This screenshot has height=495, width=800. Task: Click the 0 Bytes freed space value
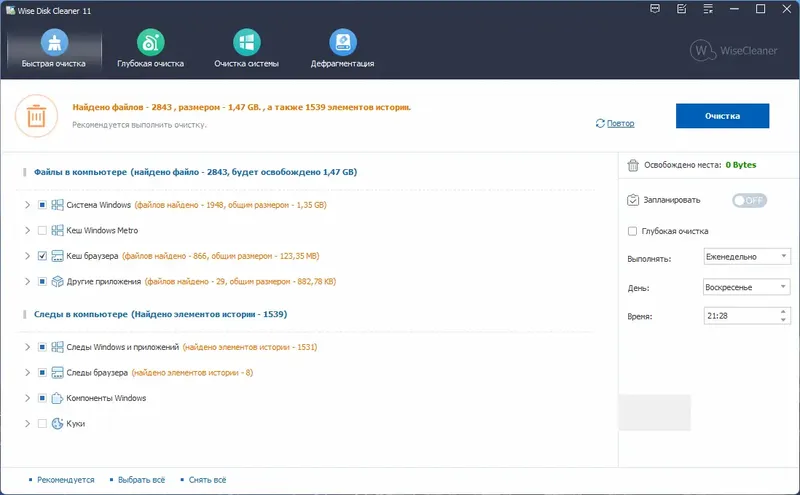(x=741, y=165)
